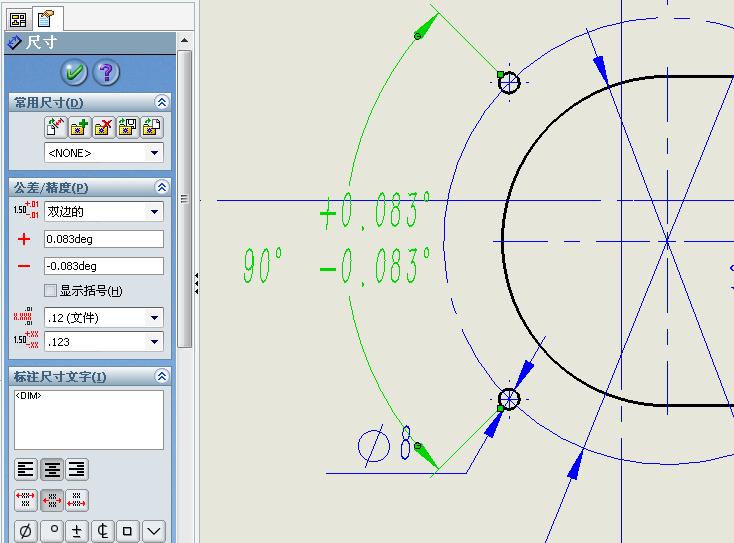Right justify the dimension text
734x543 pixels.
click(x=77, y=470)
